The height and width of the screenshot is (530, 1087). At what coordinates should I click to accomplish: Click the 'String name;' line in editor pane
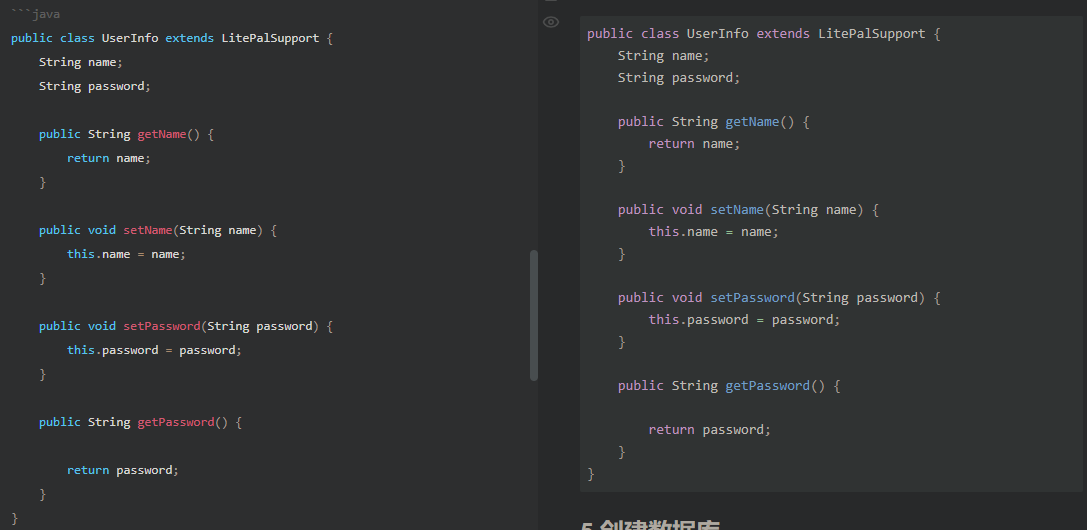tap(80, 62)
